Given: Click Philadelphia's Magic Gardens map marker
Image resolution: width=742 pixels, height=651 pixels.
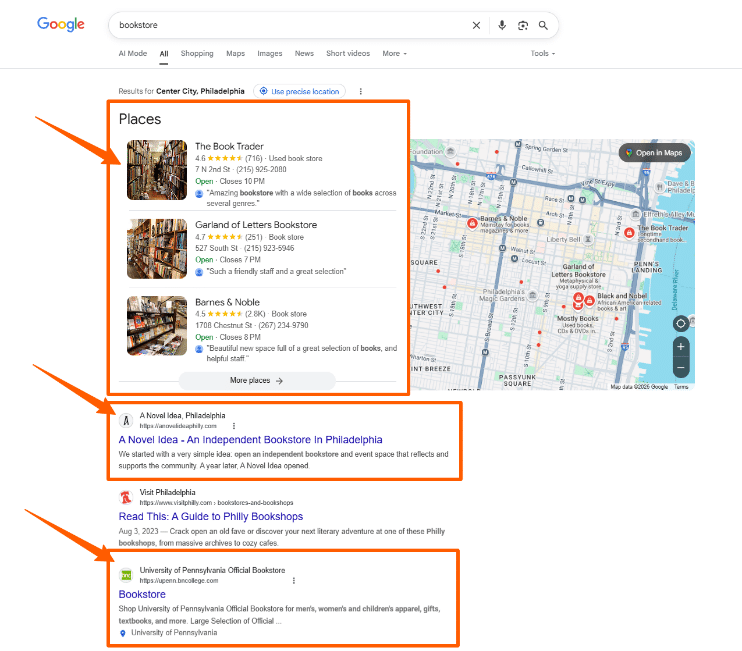Looking at the screenshot, I should click(x=533, y=296).
